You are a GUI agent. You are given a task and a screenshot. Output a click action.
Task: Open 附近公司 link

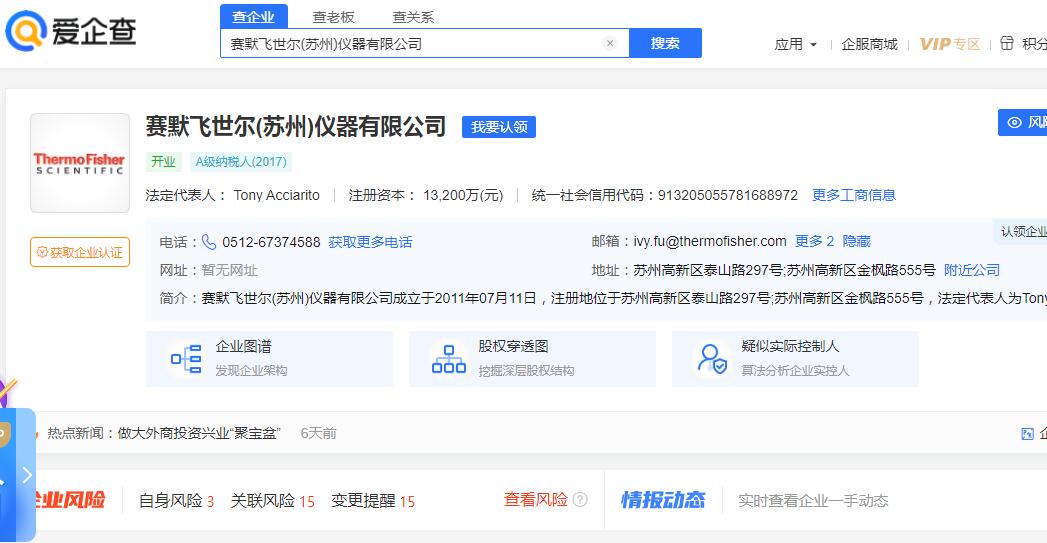(x=972, y=270)
